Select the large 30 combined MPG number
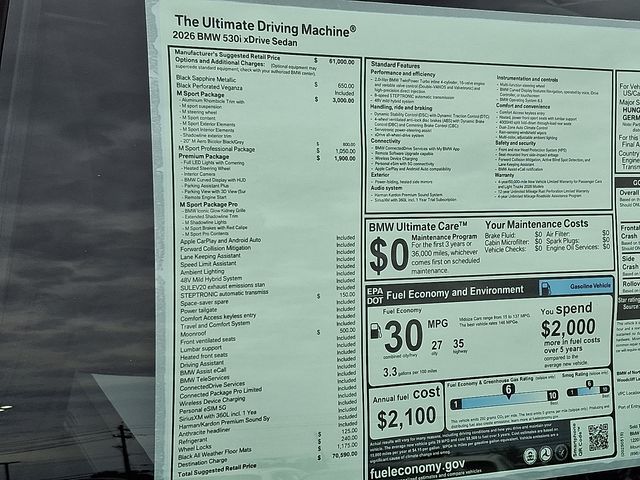Screen dimensions: 640x480 (403, 336)
